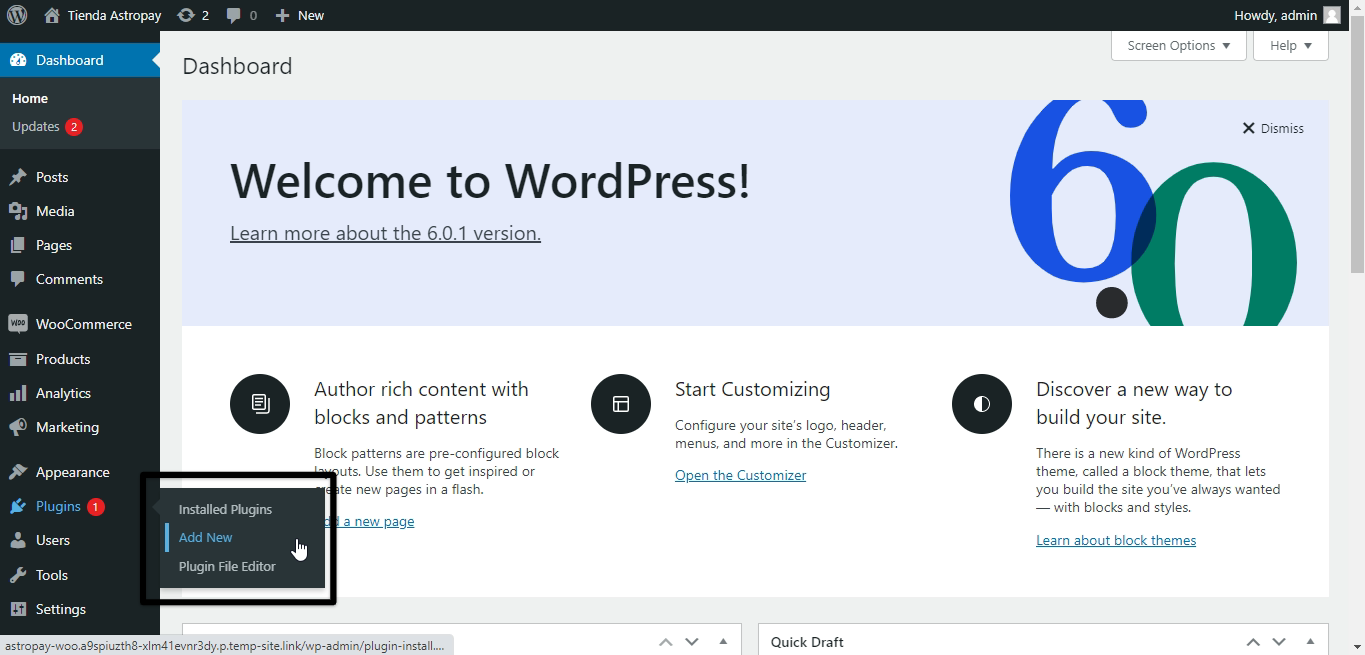Screen dimensions: 1365x655
Task: Open the WordPress logo menu
Action: coord(17,15)
